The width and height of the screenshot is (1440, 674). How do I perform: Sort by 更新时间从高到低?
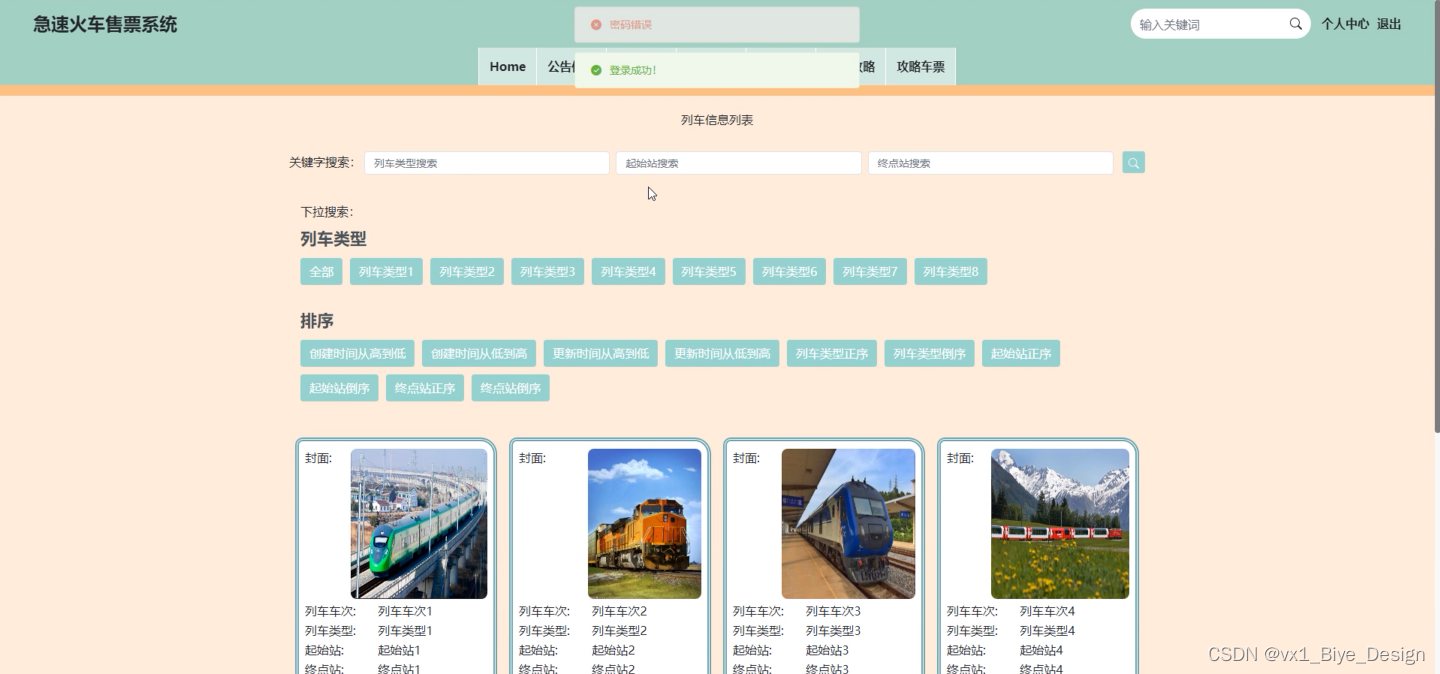[x=601, y=354]
